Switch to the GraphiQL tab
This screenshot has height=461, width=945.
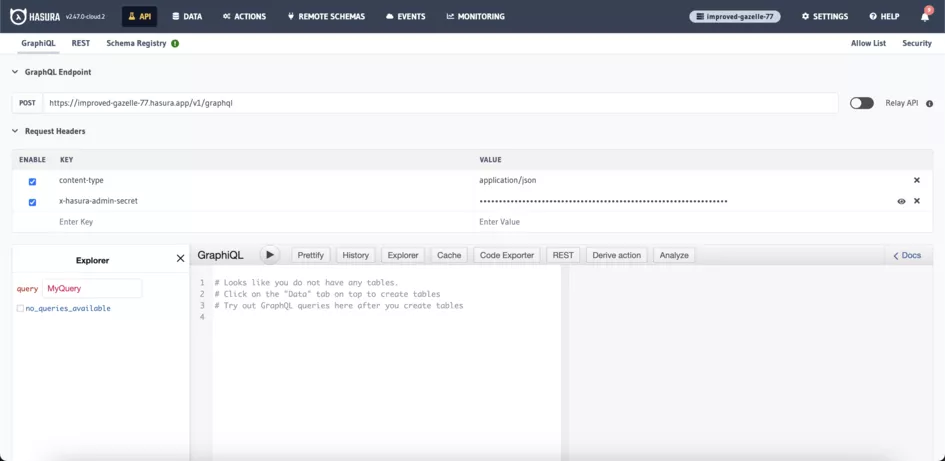[38, 43]
